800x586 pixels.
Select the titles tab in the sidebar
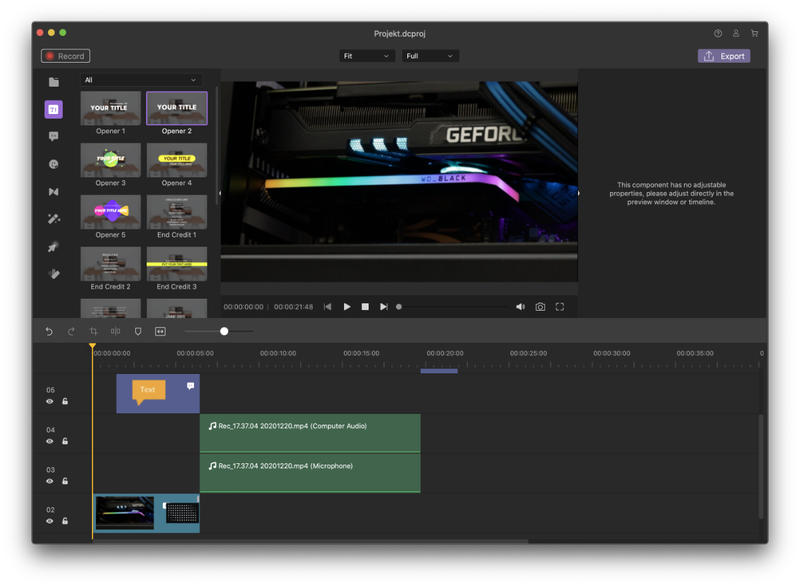click(54, 109)
